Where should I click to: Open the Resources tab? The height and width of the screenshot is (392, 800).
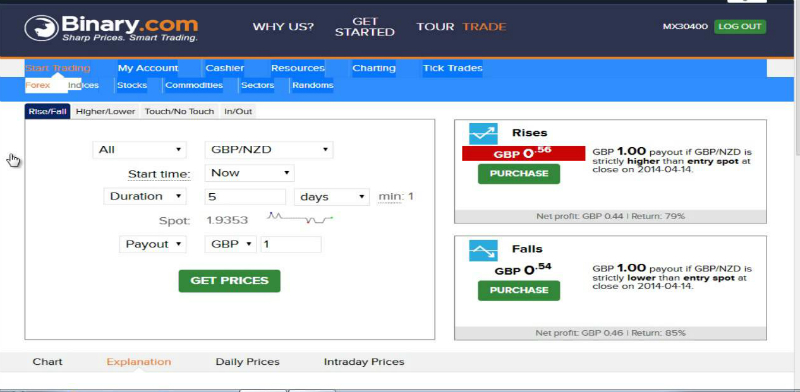point(297,68)
